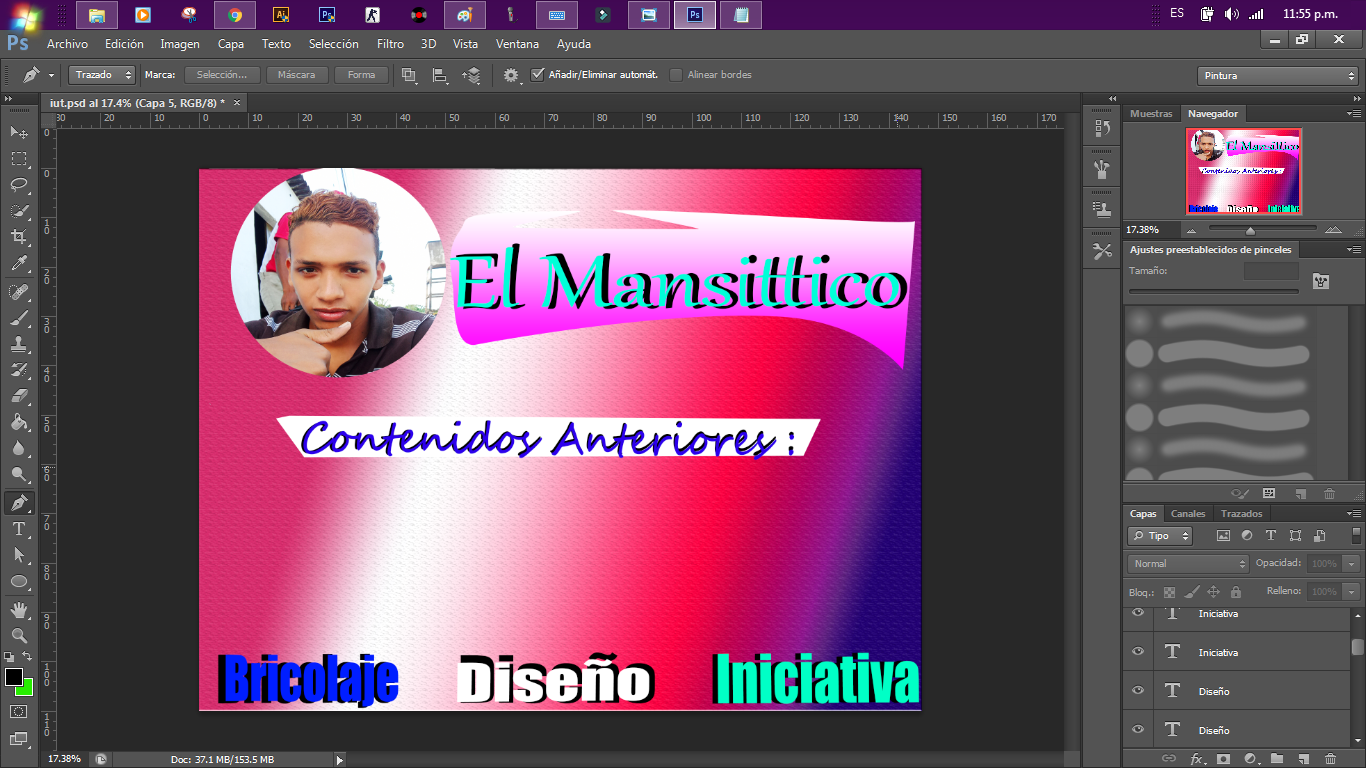Image resolution: width=1366 pixels, height=768 pixels.
Task: Open the path operations dropdown
Action: pyautogui.click(x=408, y=75)
